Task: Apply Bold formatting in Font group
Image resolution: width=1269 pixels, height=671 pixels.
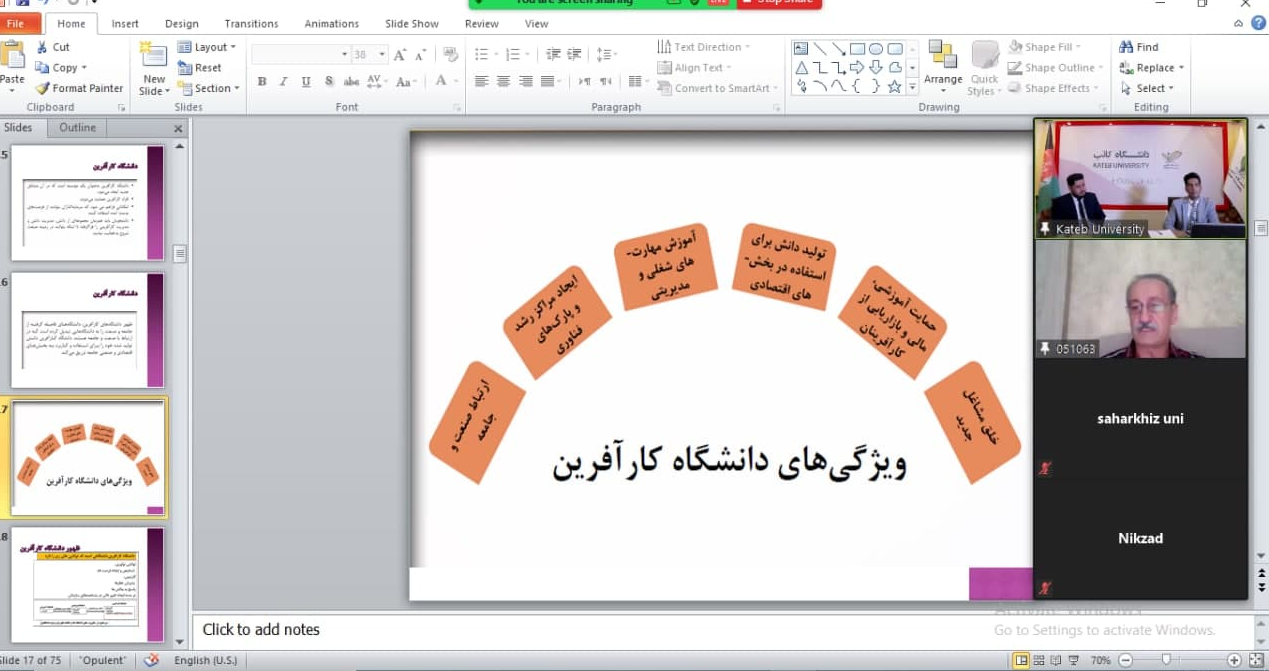Action: click(262, 82)
